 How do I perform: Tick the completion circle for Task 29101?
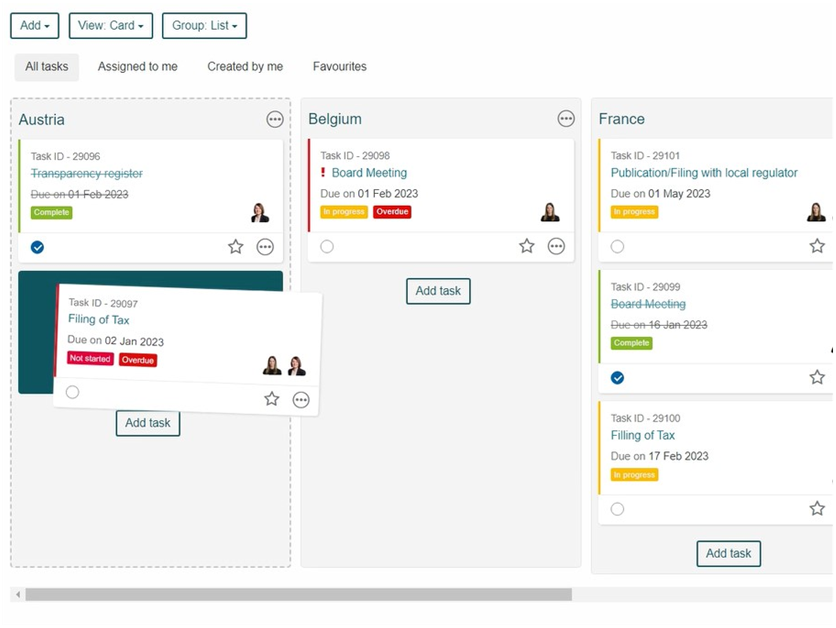617,246
